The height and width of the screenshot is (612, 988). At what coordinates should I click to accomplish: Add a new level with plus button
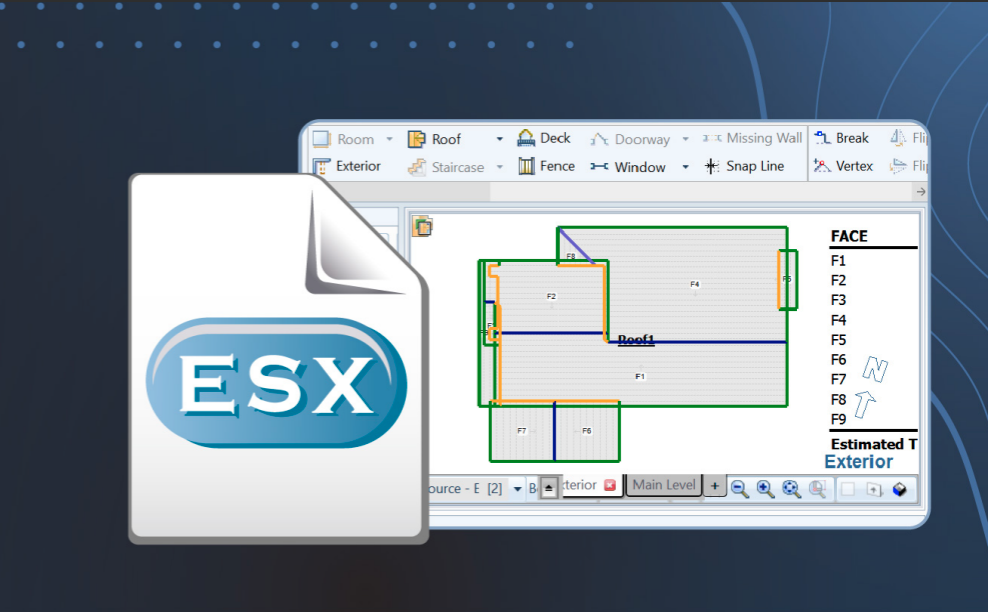click(714, 486)
